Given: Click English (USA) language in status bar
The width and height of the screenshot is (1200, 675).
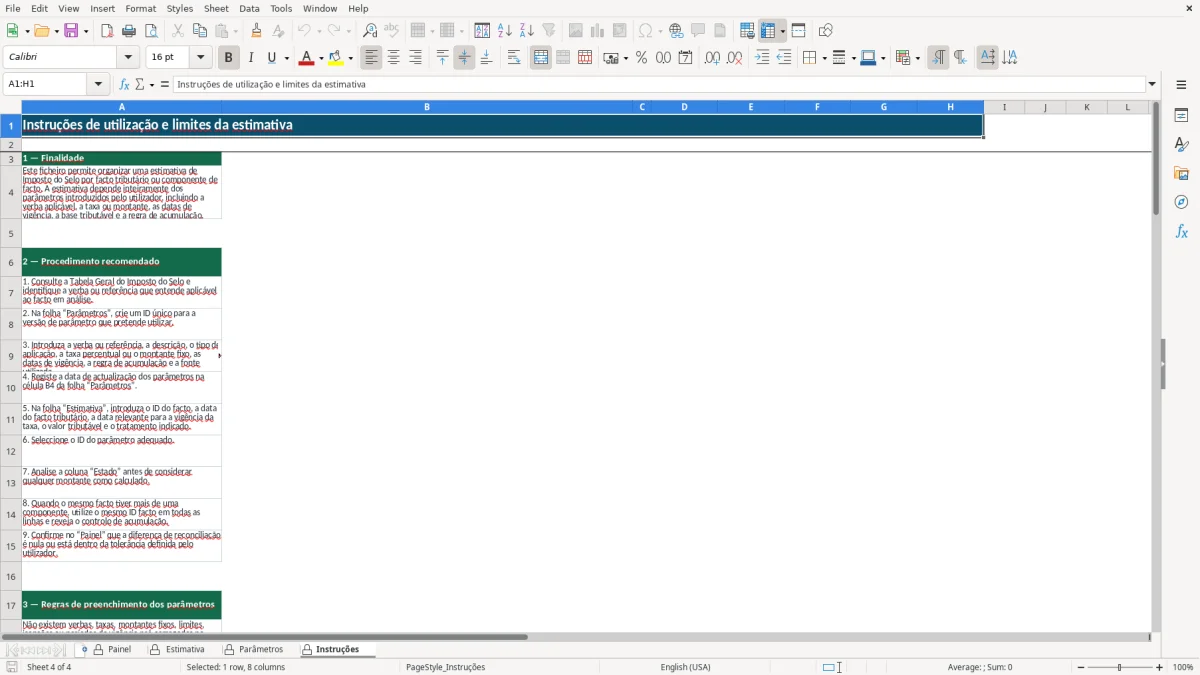Looking at the screenshot, I should point(685,667).
